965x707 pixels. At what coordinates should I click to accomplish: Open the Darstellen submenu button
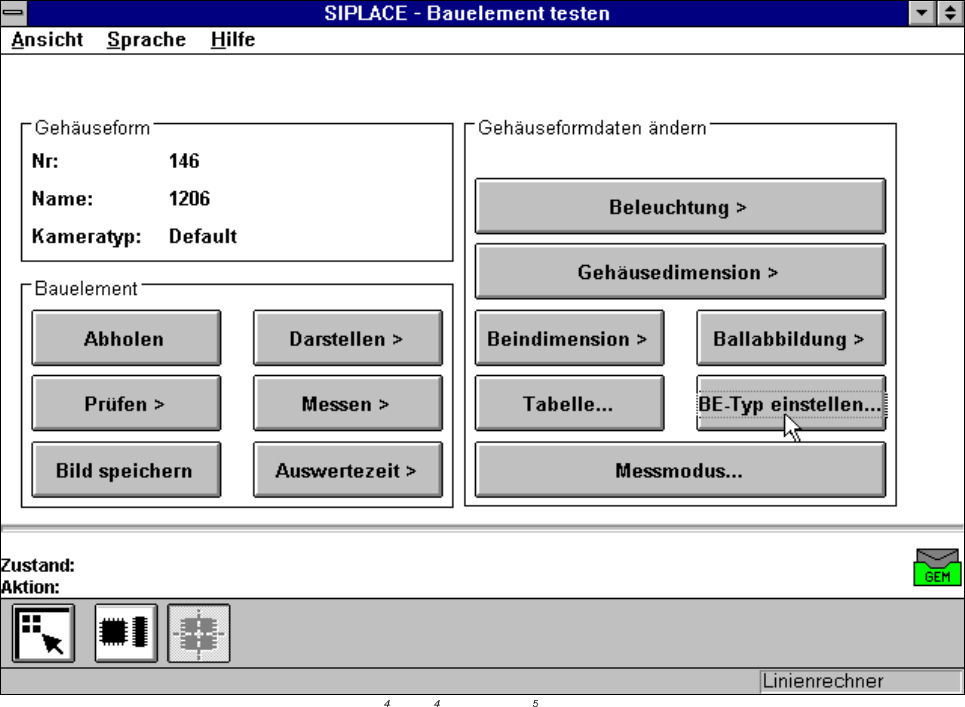click(348, 338)
